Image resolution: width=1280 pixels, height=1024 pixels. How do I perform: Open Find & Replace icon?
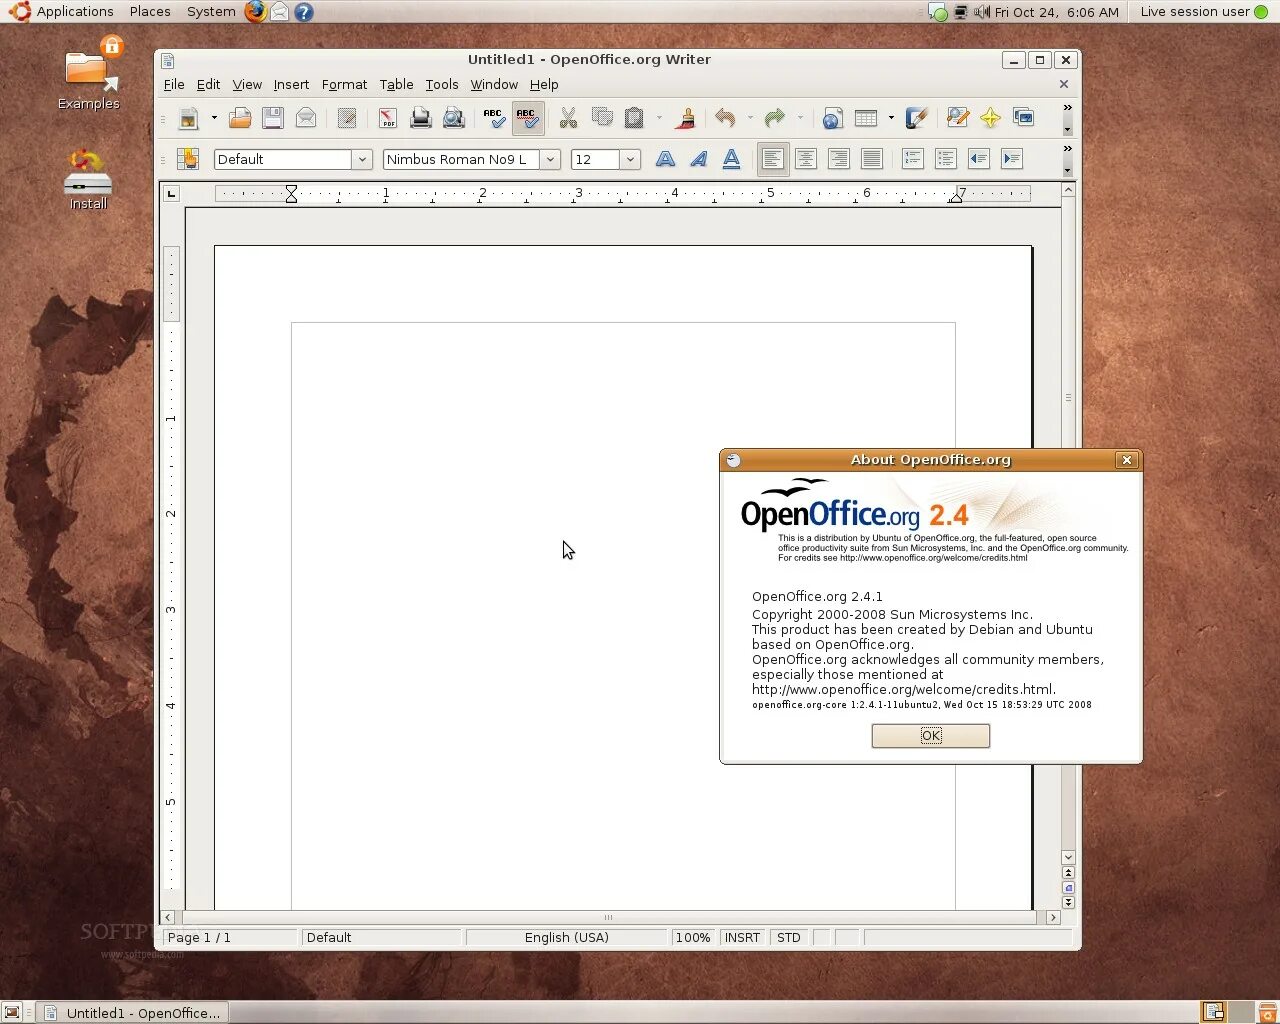[x=957, y=118]
